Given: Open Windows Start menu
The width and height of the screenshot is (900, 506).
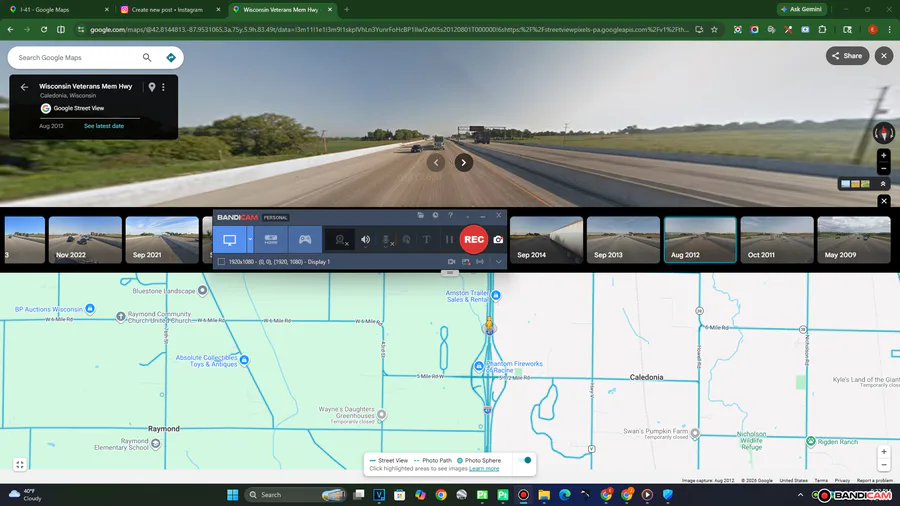Looking at the screenshot, I should [x=232, y=495].
